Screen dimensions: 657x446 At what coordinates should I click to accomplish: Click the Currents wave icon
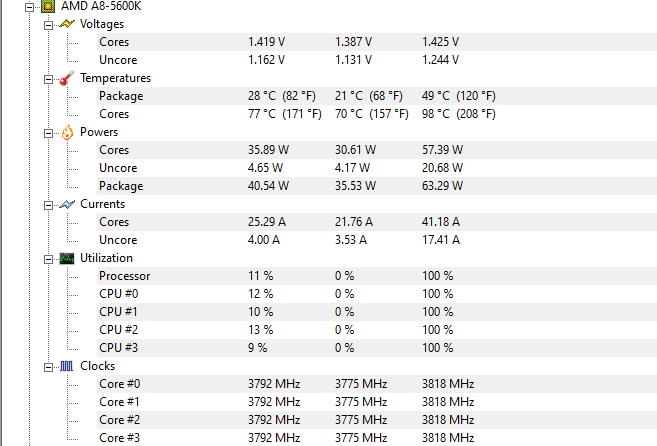tap(67, 204)
